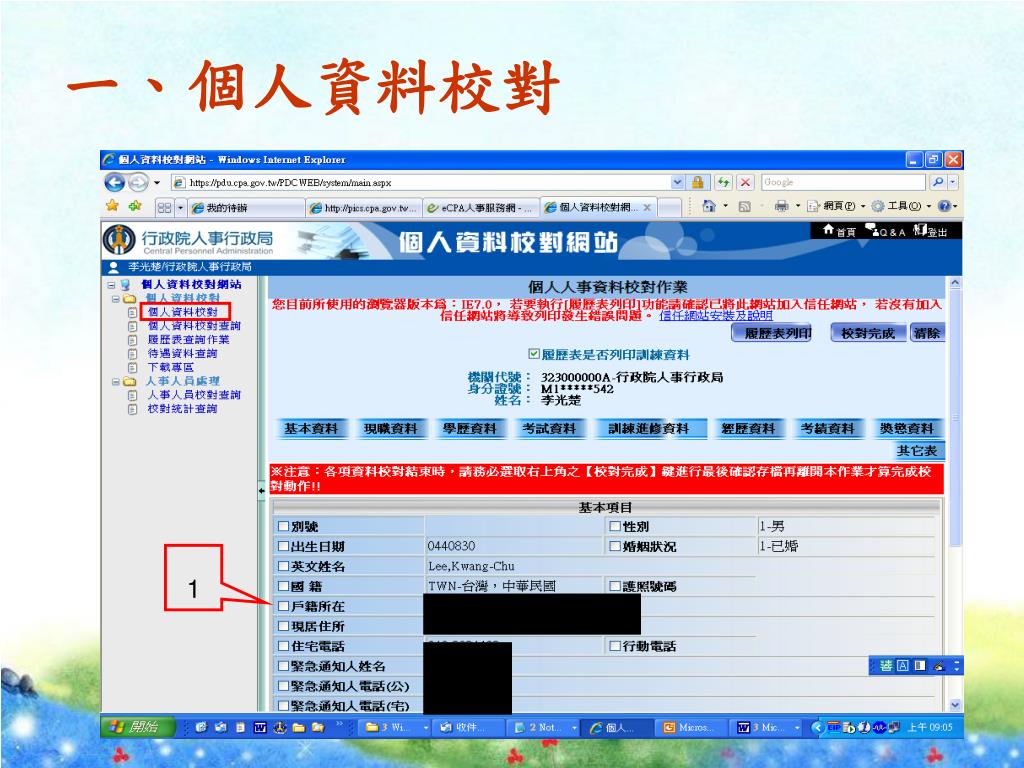Open the Print options dropdown arrow
The image size is (1024, 768).
click(x=797, y=206)
